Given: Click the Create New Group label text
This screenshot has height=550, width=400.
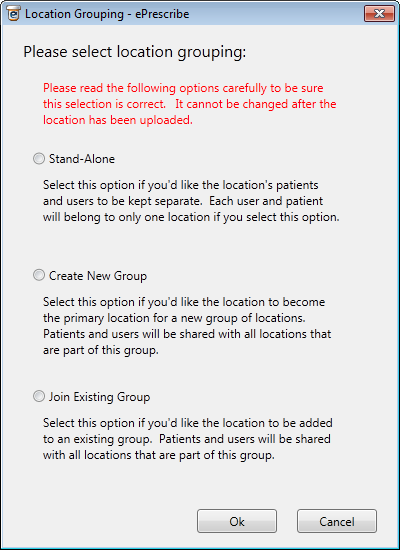Looking at the screenshot, I should (x=98, y=276).
